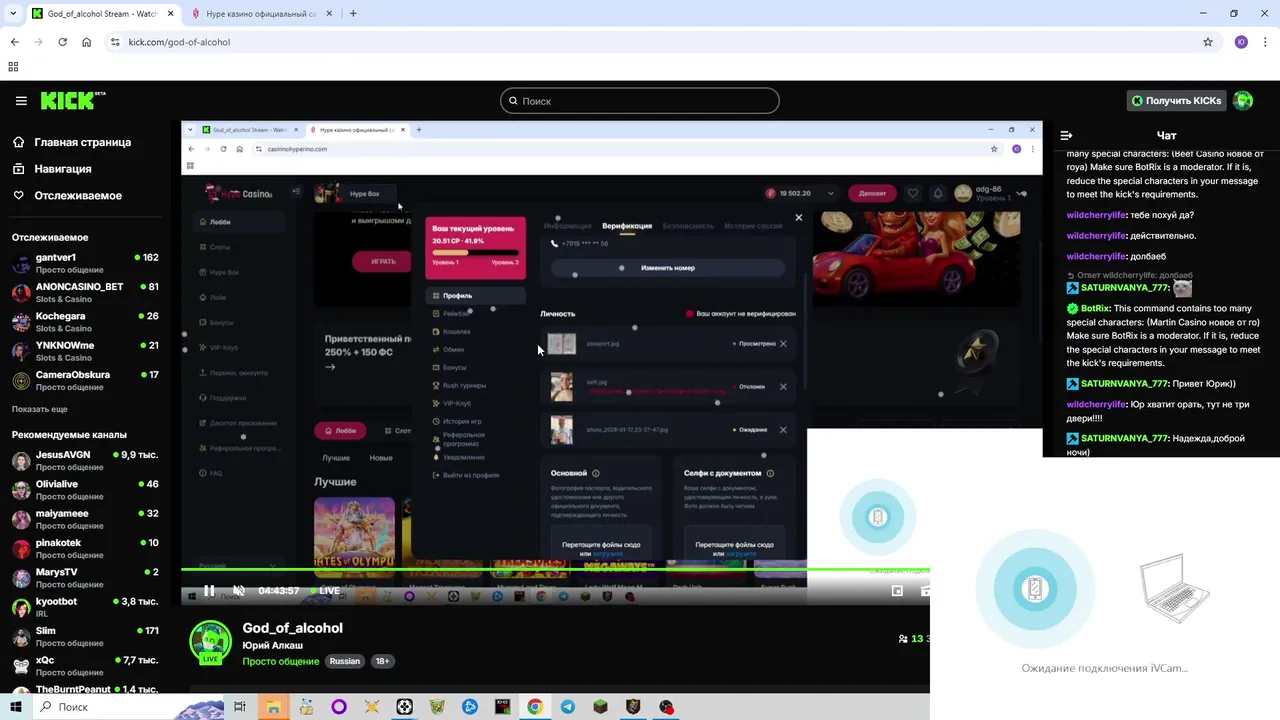The width and height of the screenshot is (1280, 720).
Task: Click the Kick search field
Action: (x=640, y=101)
